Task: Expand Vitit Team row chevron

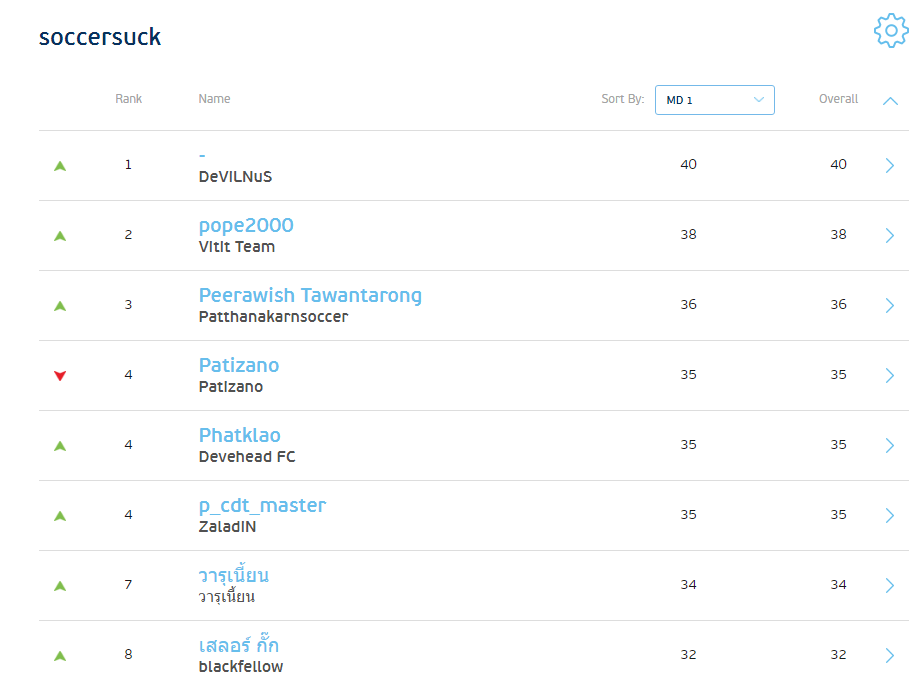Action: (x=890, y=236)
